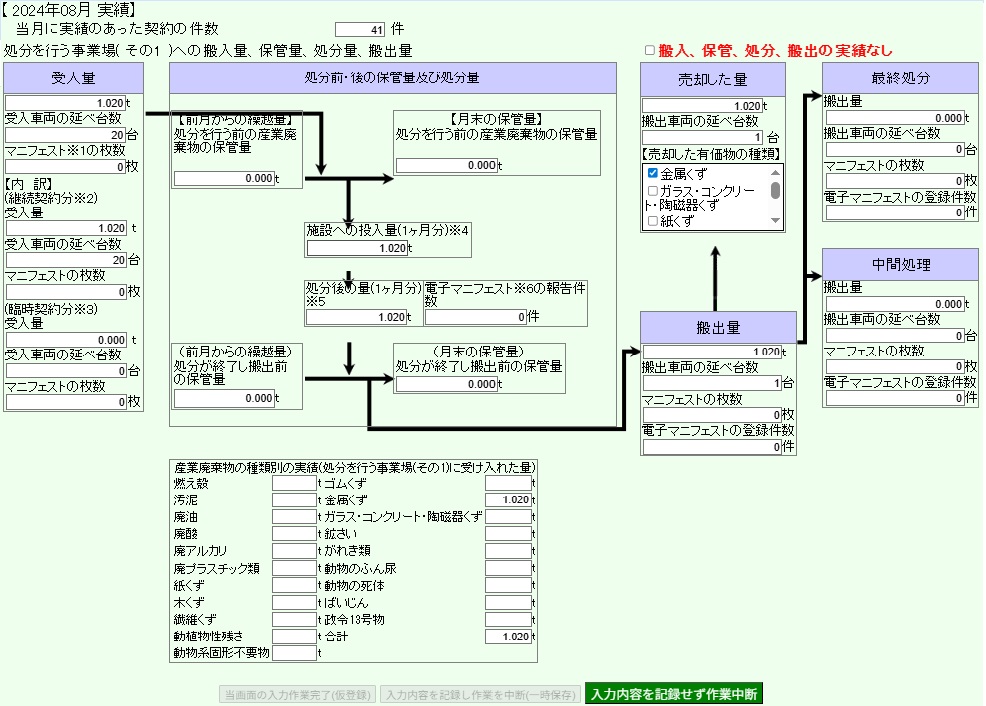Click the valuables list scroll up arrow
This screenshot has width=986, height=706.
[775, 172]
